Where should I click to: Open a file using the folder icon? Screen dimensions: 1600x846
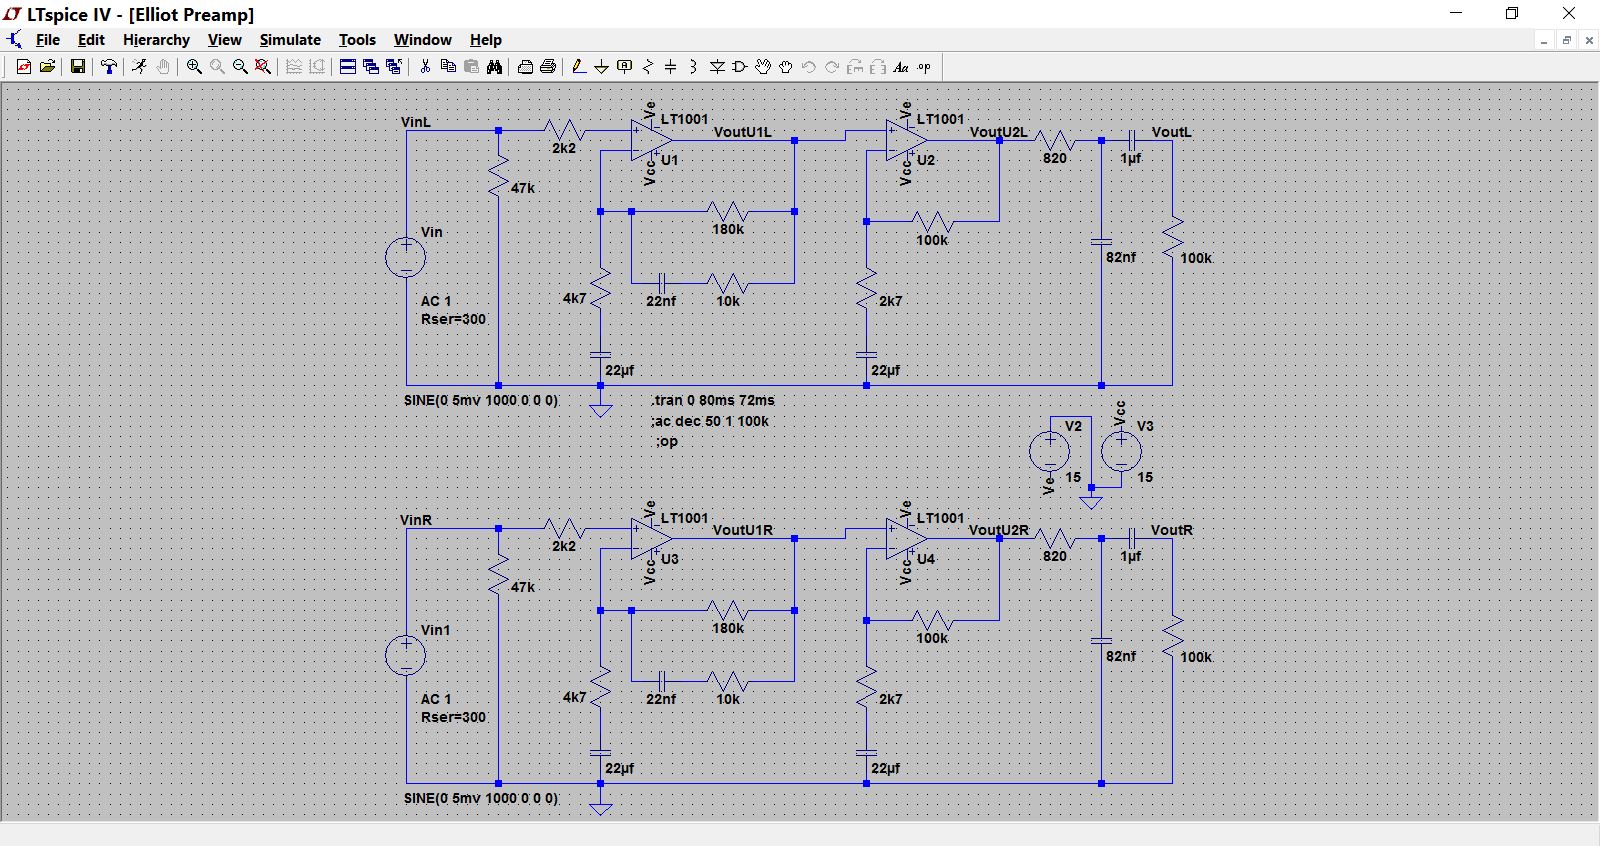(47, 67)
